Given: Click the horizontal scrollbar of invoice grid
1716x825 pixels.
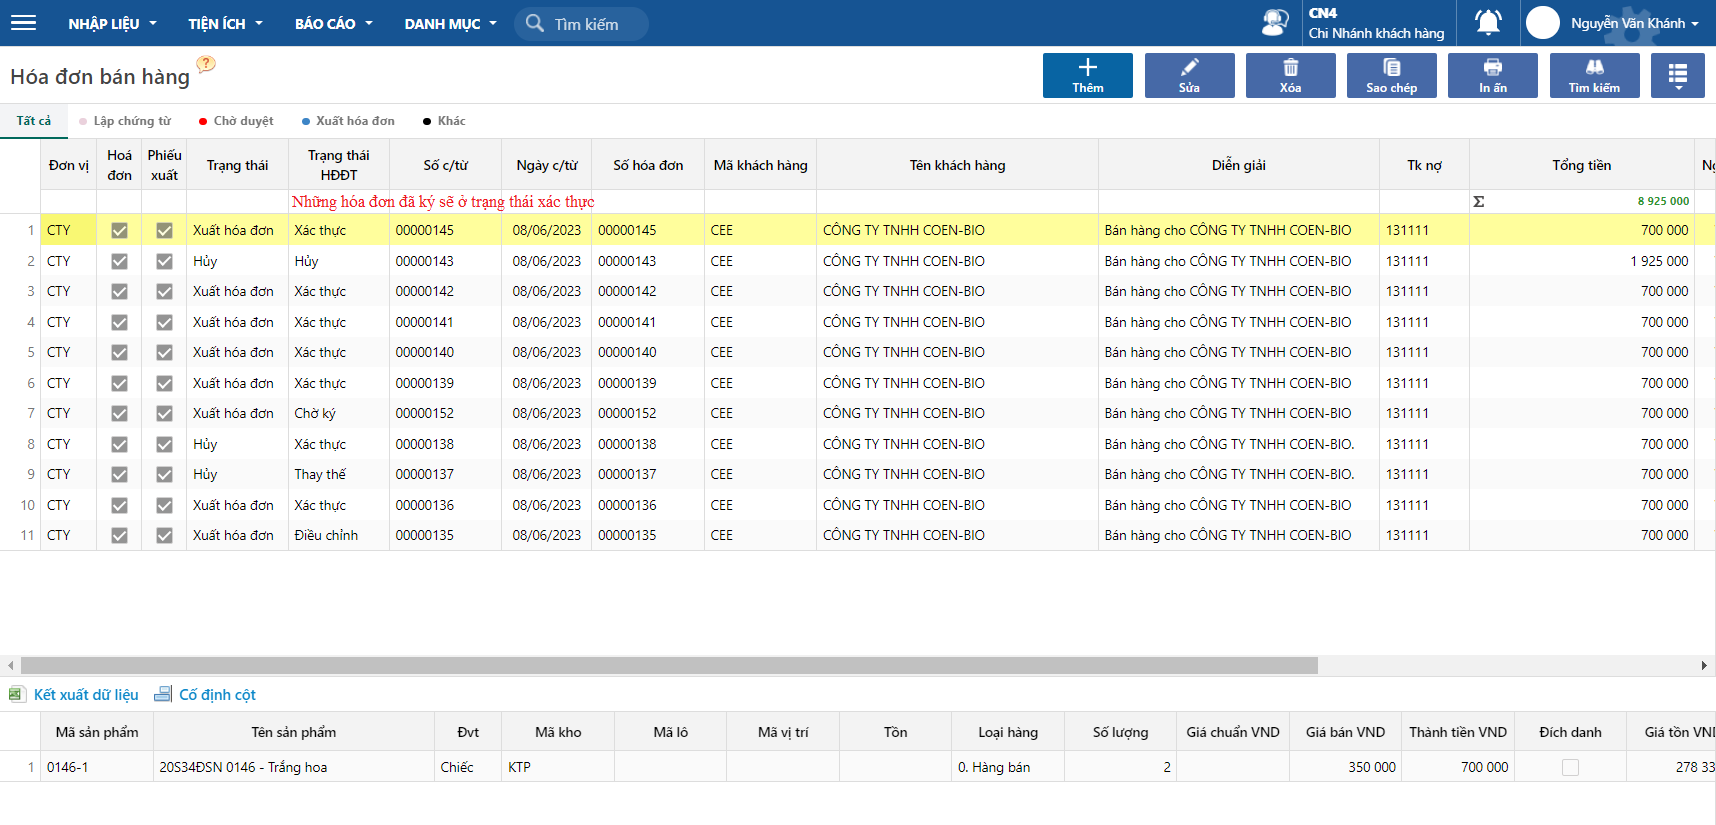Looking at the screenshot, I should point(668,666).
